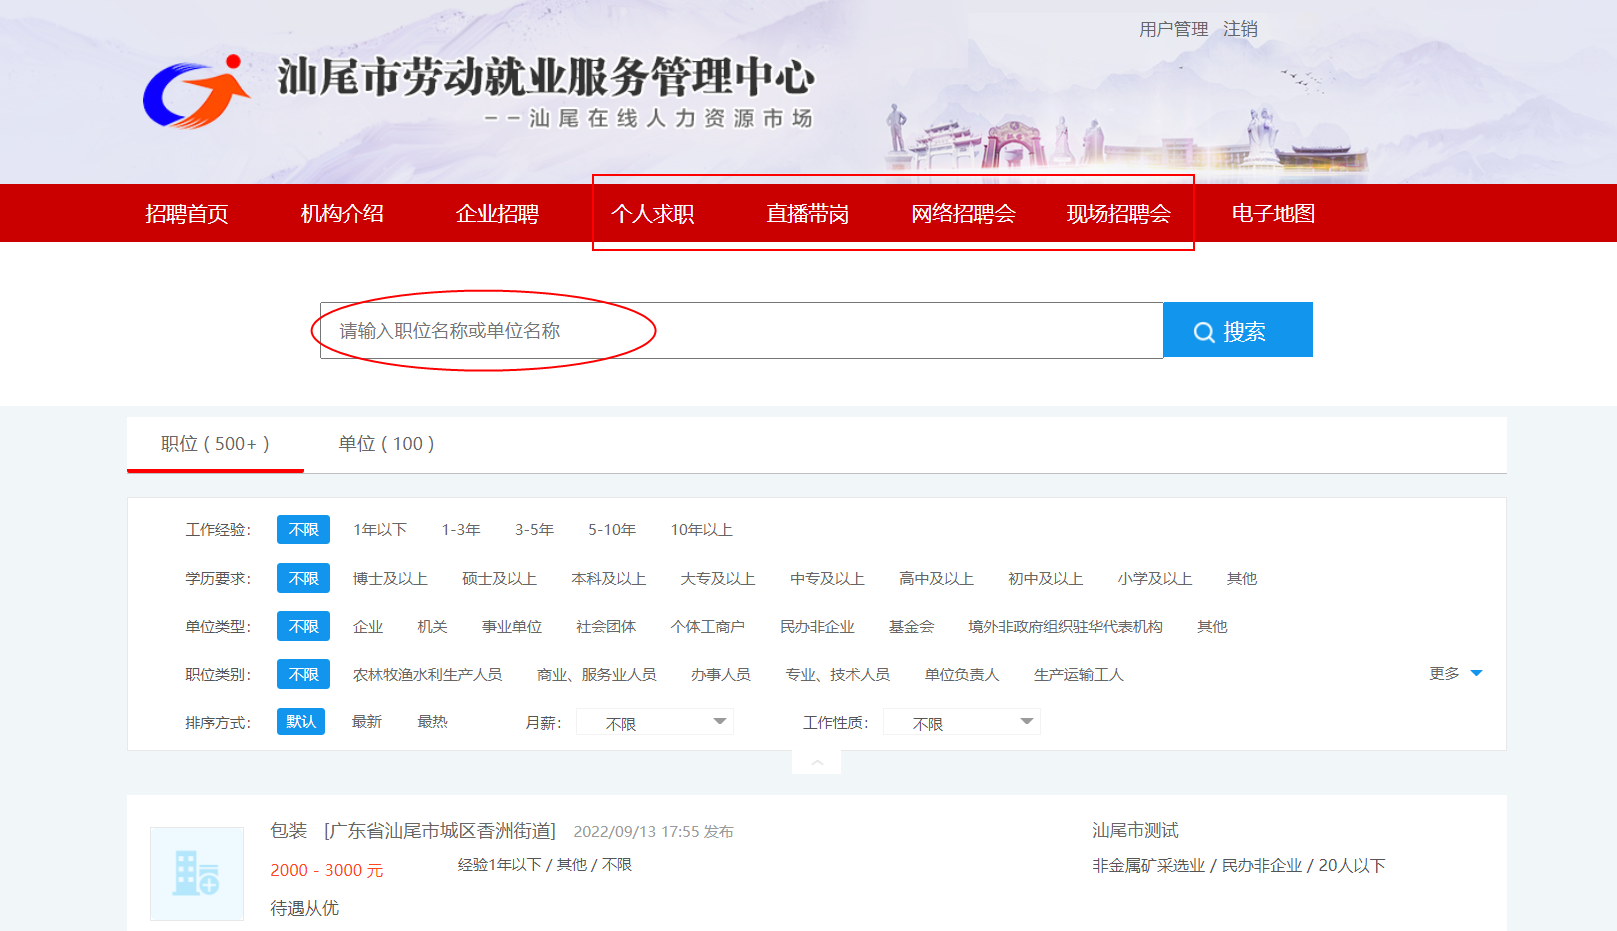Collapse the filter panel with up chevron
This screenshot has width=1617, height=931.
click(x=816, y=763)
